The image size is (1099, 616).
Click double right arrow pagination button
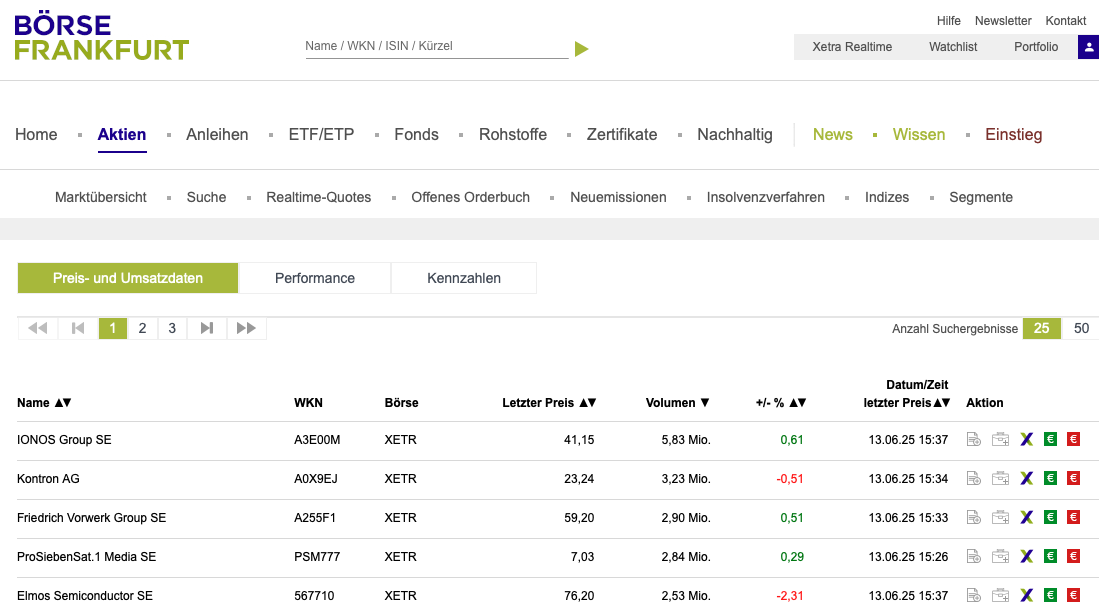[246, 328]
